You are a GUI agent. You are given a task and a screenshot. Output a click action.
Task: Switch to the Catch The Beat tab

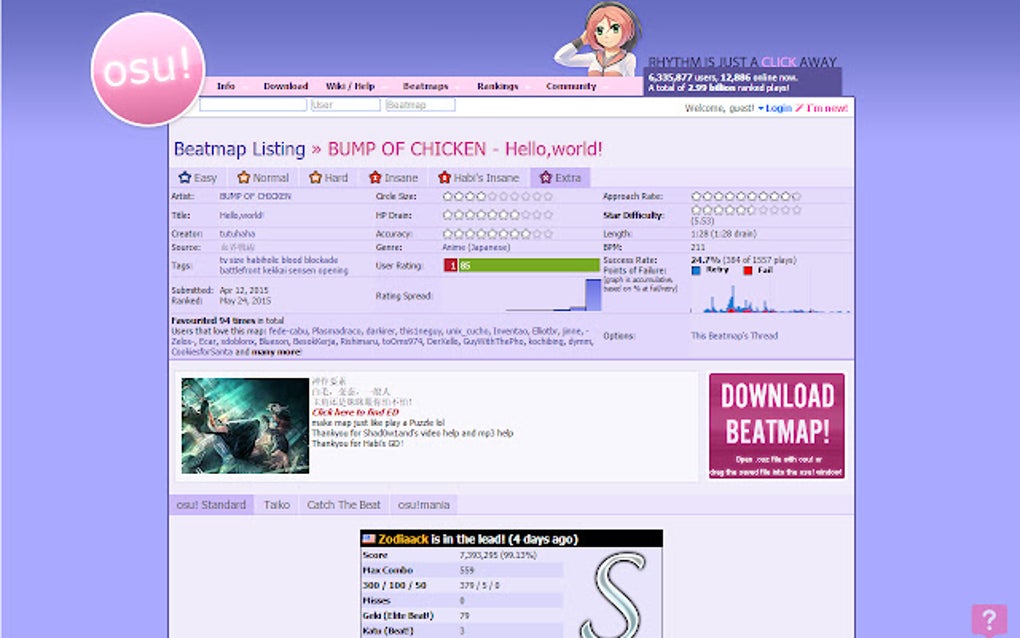(343, 505)
